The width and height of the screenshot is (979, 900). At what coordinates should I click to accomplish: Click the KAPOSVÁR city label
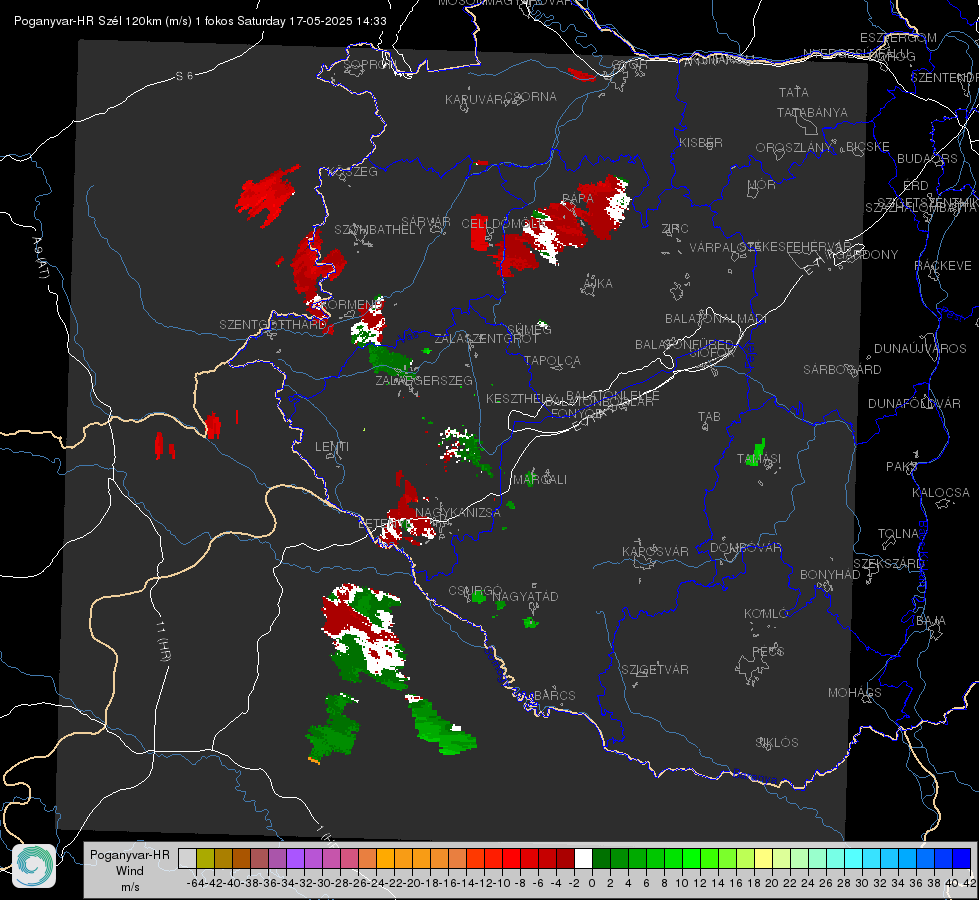(x=655, y=552)
